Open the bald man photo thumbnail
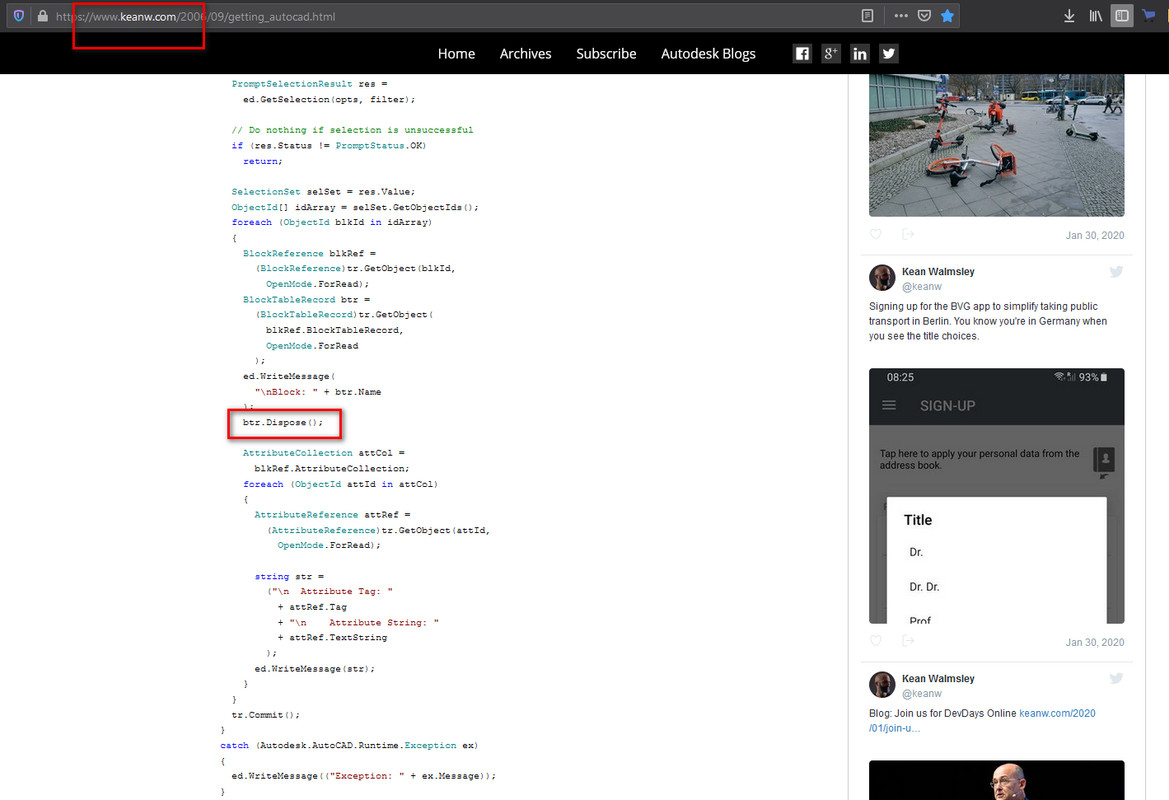The height and width of the screenshot is (800, 1169). point(996,780)
